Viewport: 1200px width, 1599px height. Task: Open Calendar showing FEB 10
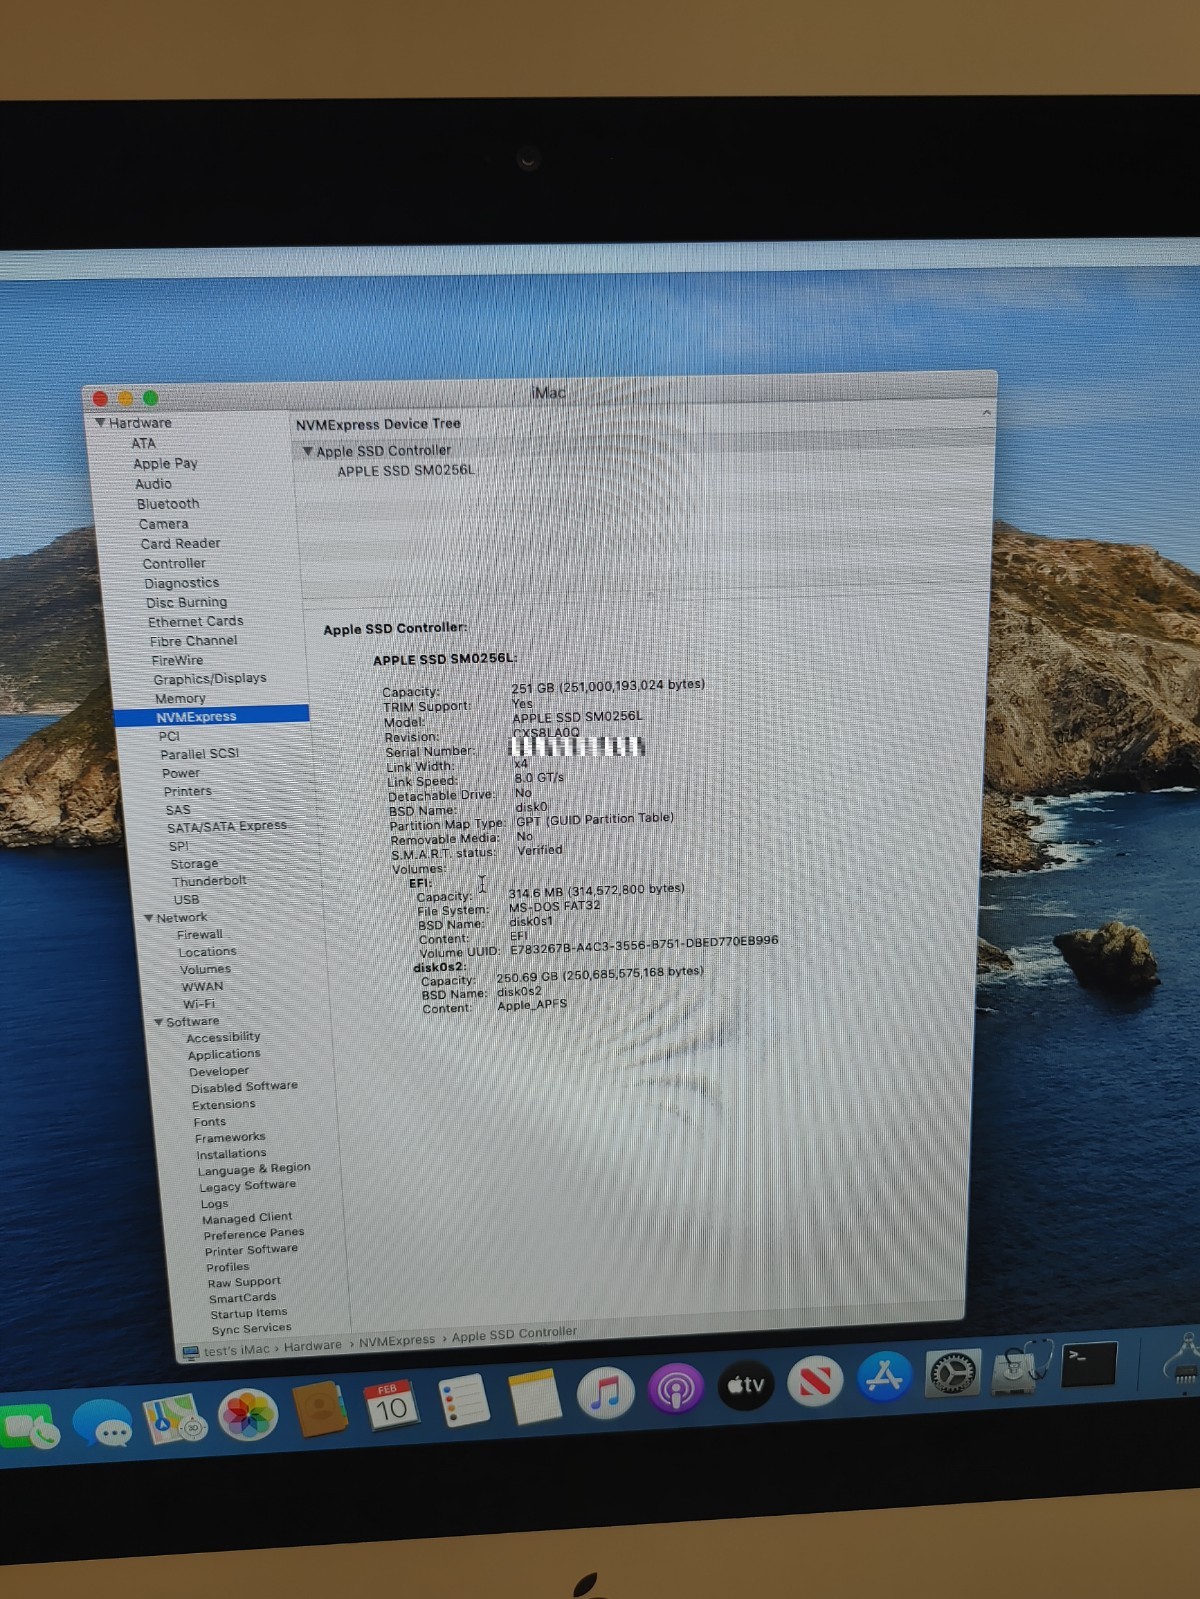click(x=390, y=1405)
